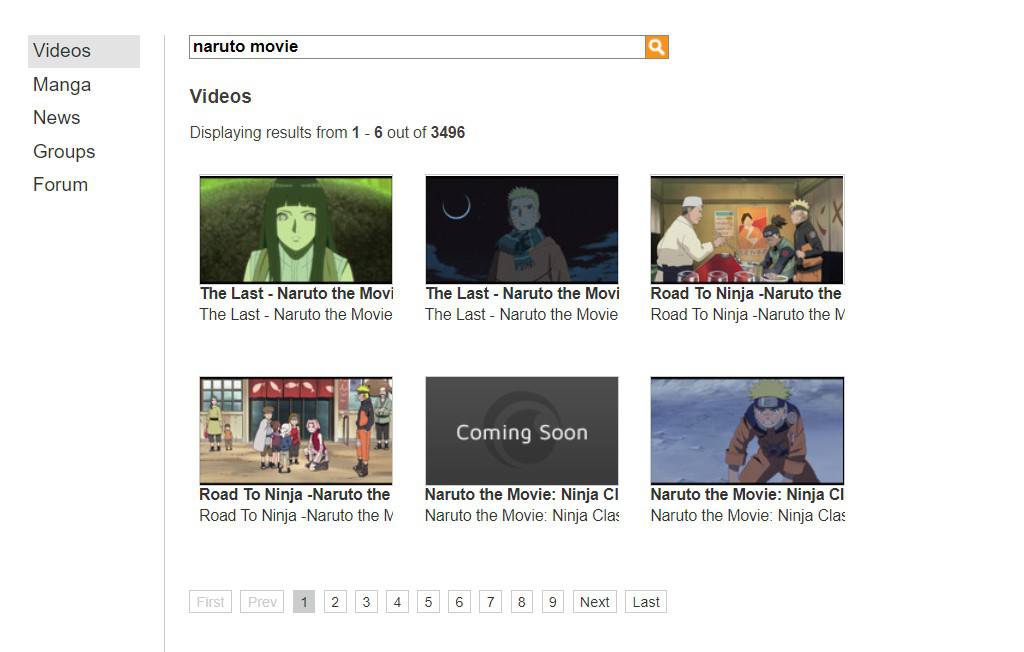Image resolution: width=1024 pixels, height=652 pixels.
Task: Open the Manga category in sidebar
Action: click(x=62, y=85)
